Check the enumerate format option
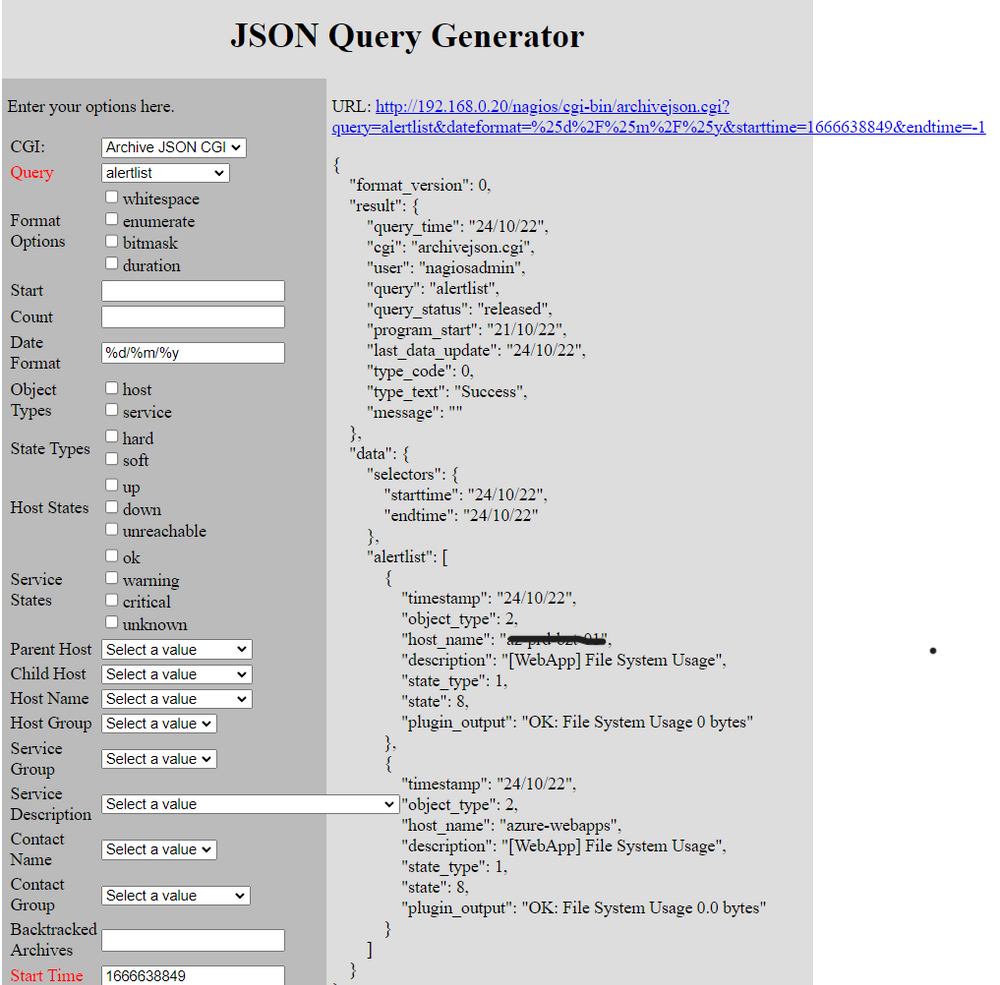1000x985 pixels. pyautogui.click(x=111, y=220)
